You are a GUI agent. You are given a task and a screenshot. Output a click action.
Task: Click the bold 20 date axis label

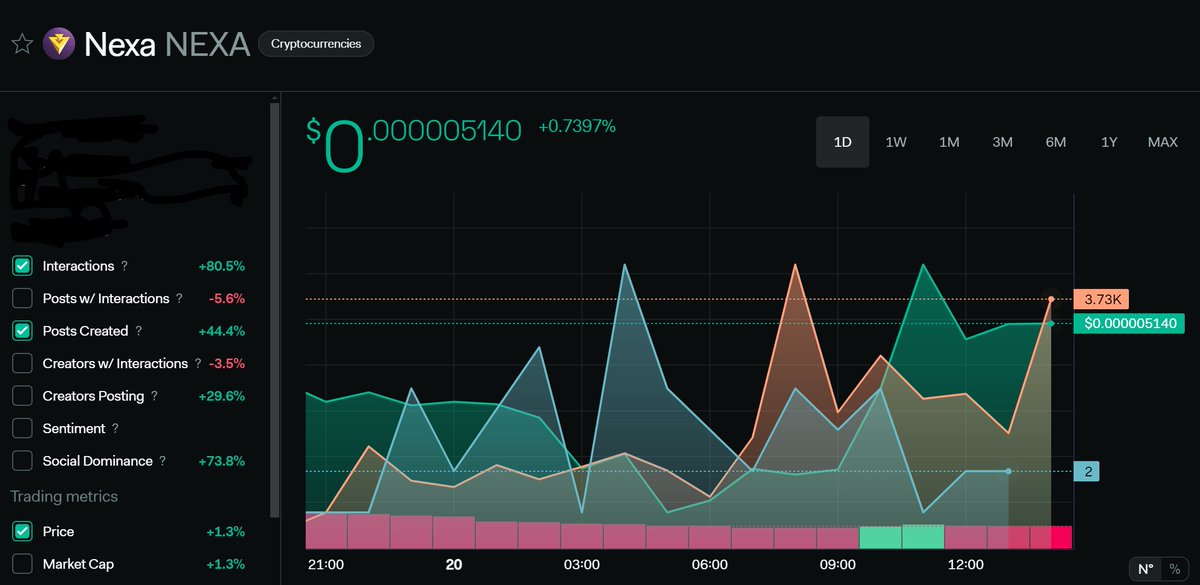click(x=453, y=565)
